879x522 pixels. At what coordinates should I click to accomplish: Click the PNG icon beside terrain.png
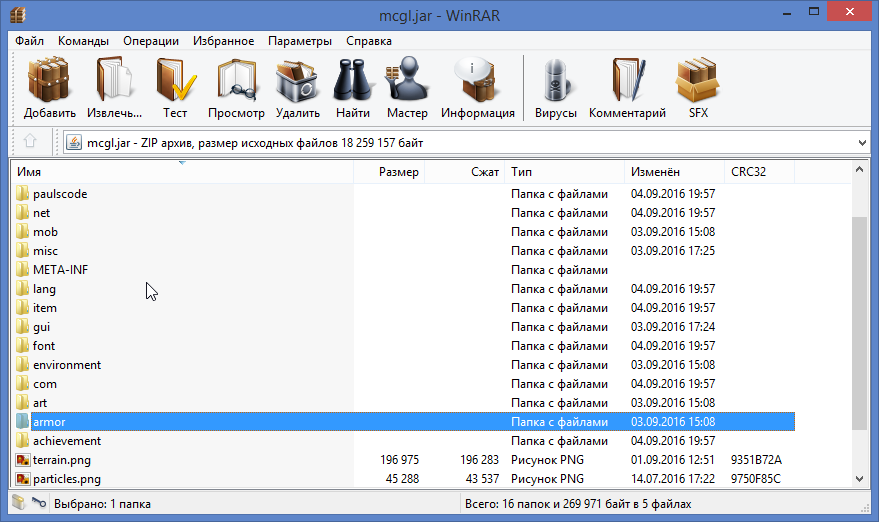[22, 460]
